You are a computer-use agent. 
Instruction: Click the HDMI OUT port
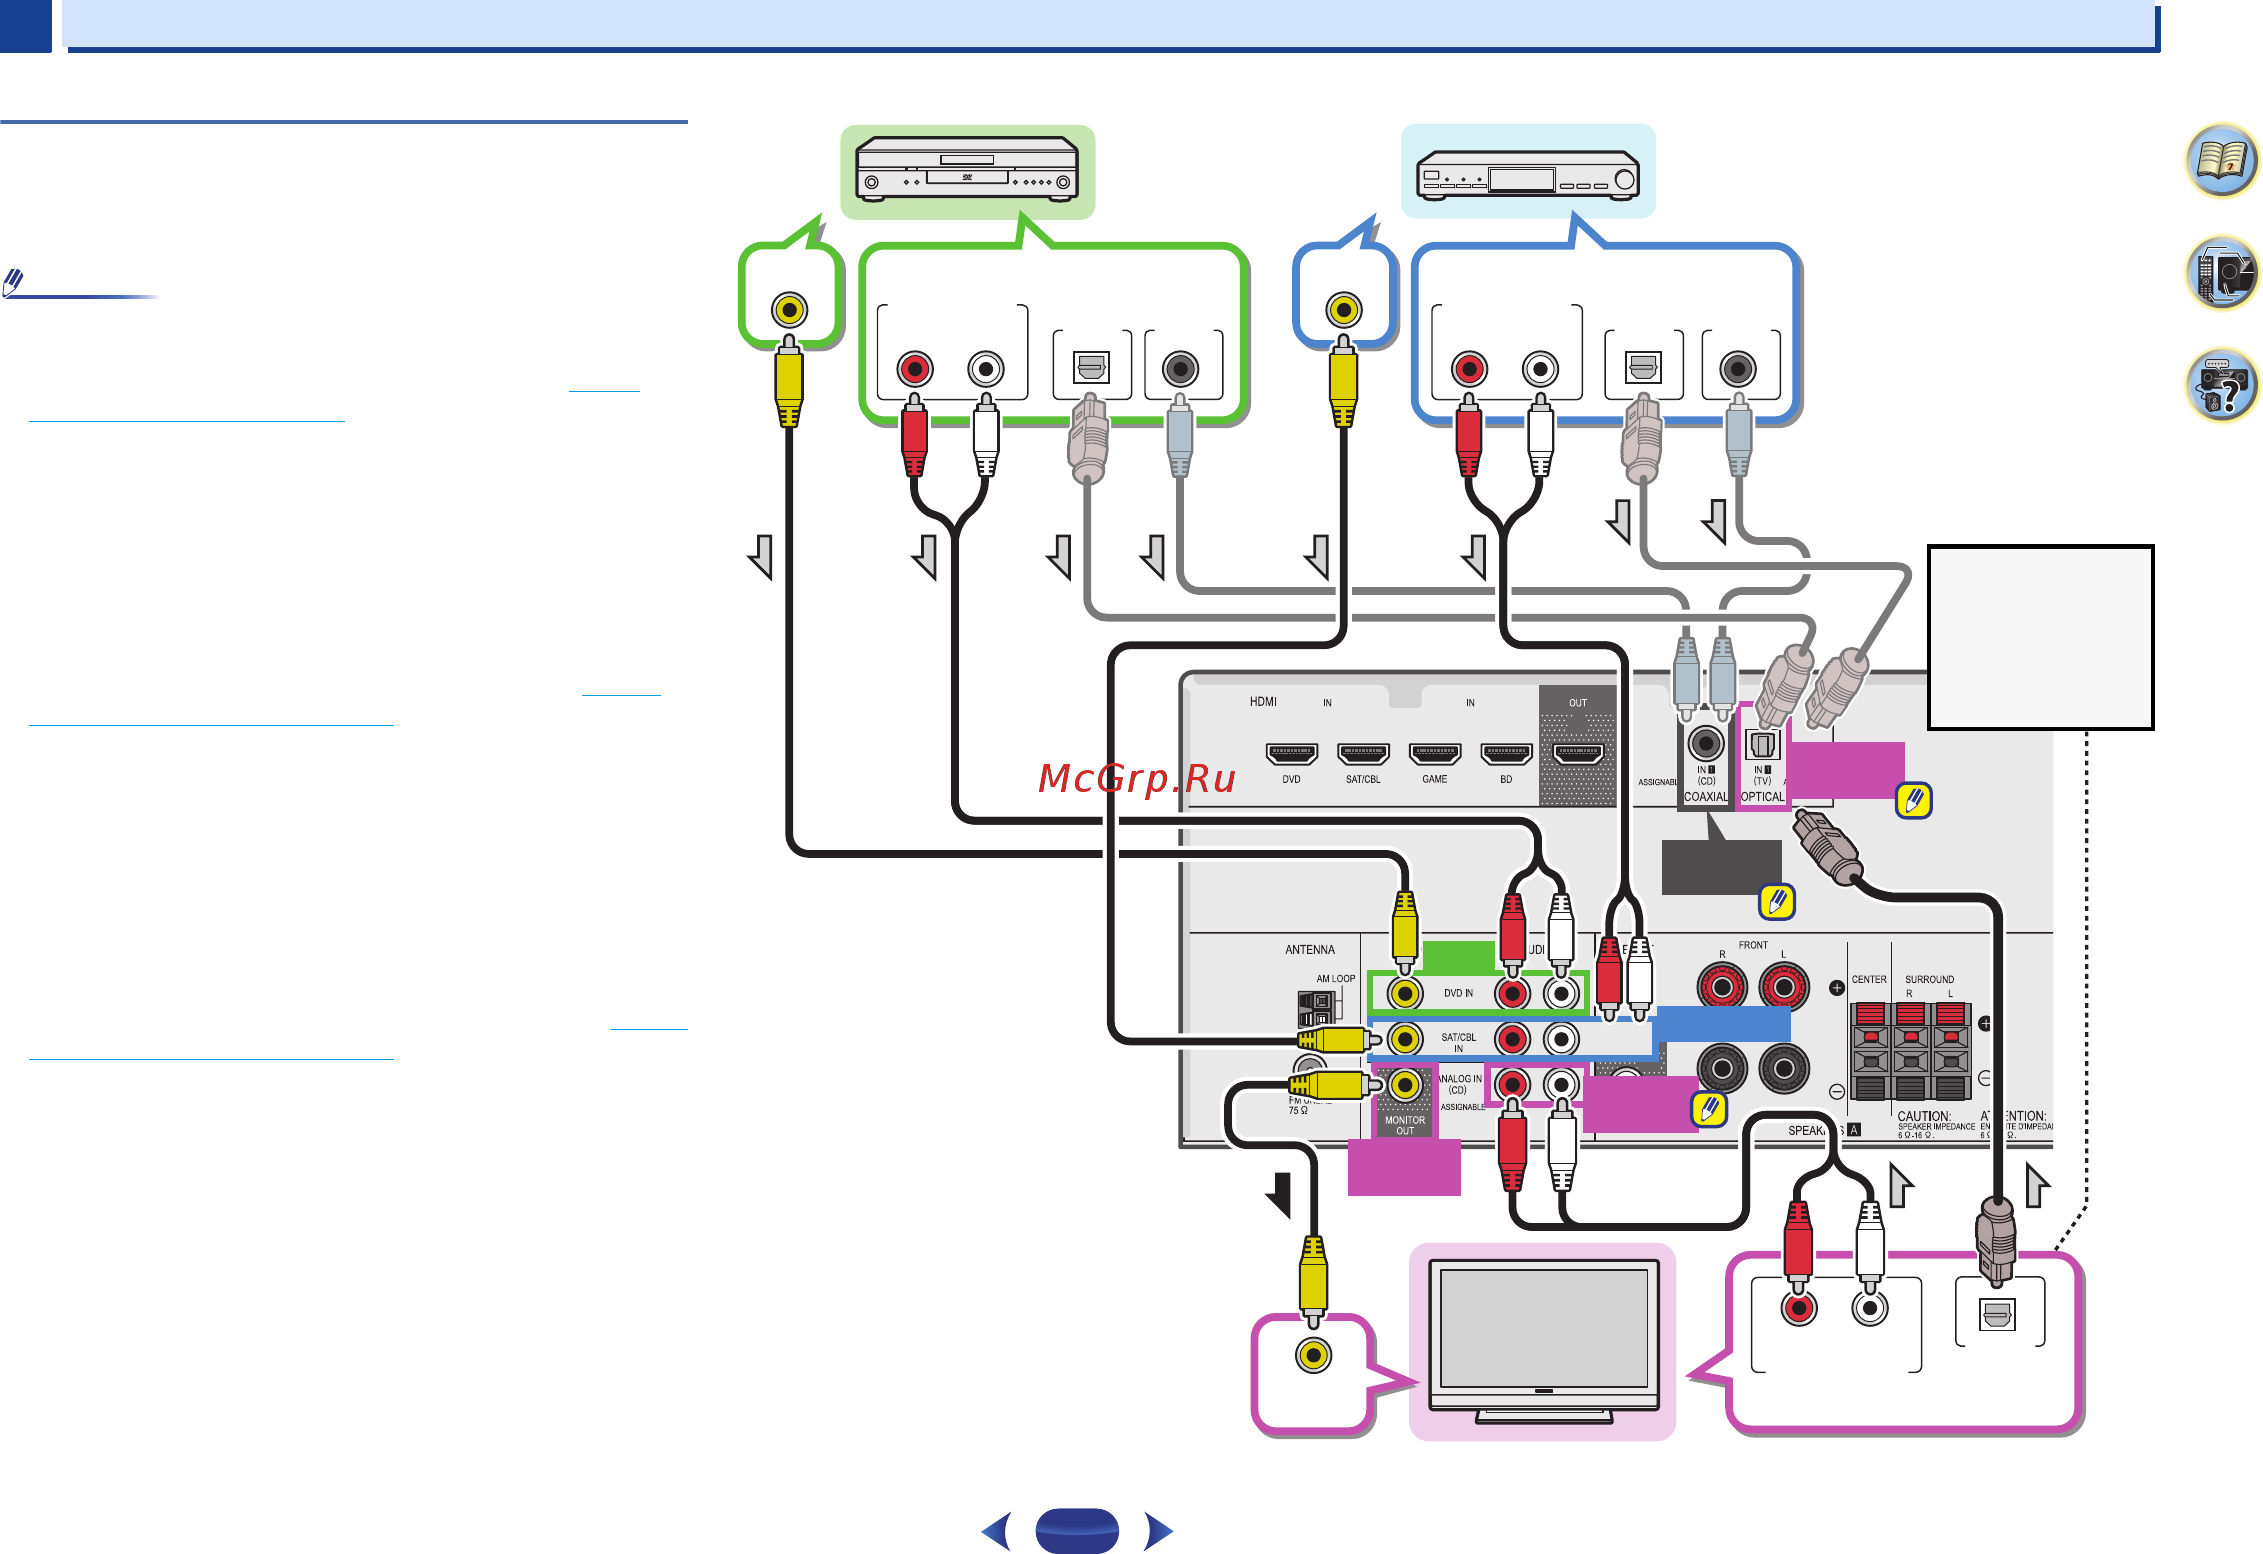pos(1578,753)
